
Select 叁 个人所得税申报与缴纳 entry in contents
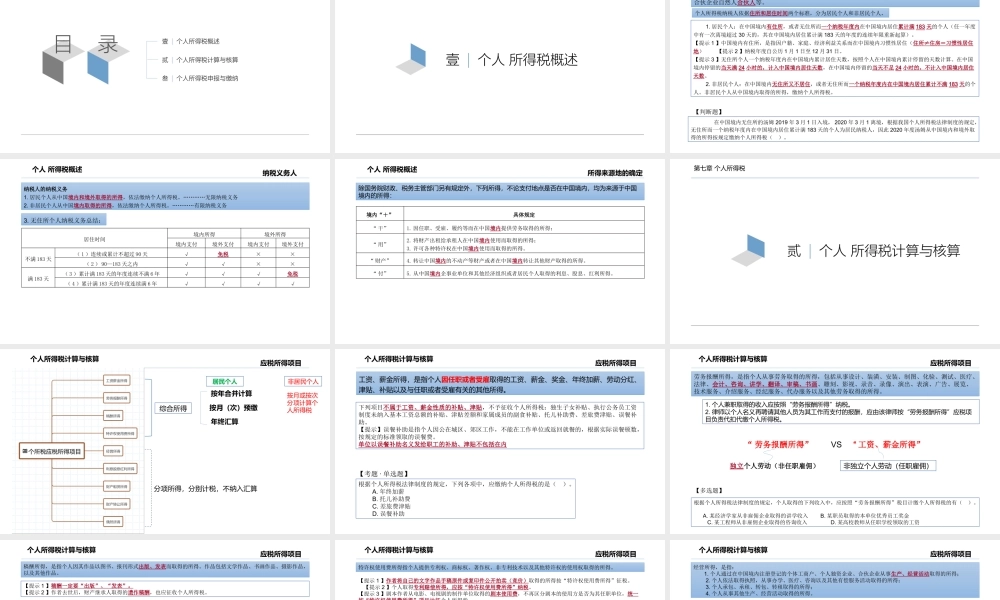205,77
